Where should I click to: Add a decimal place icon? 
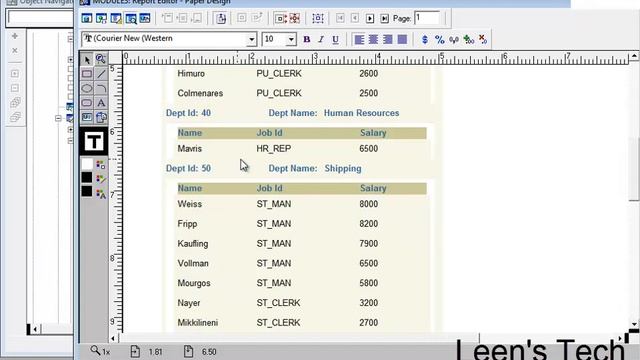(x=469, y=40)
